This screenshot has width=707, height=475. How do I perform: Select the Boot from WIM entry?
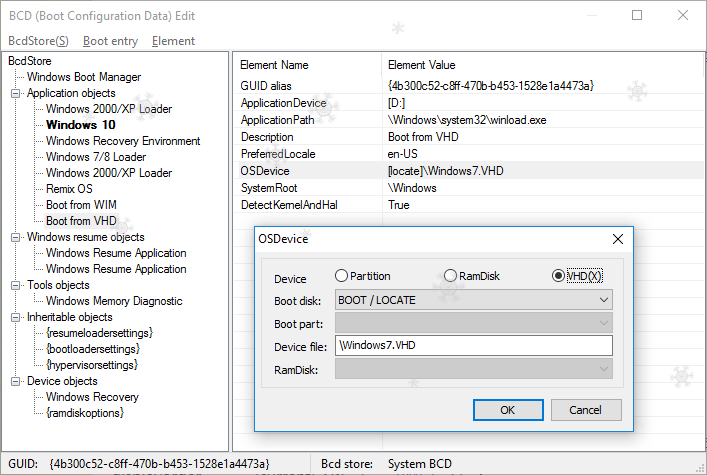(x=81, y=205)
